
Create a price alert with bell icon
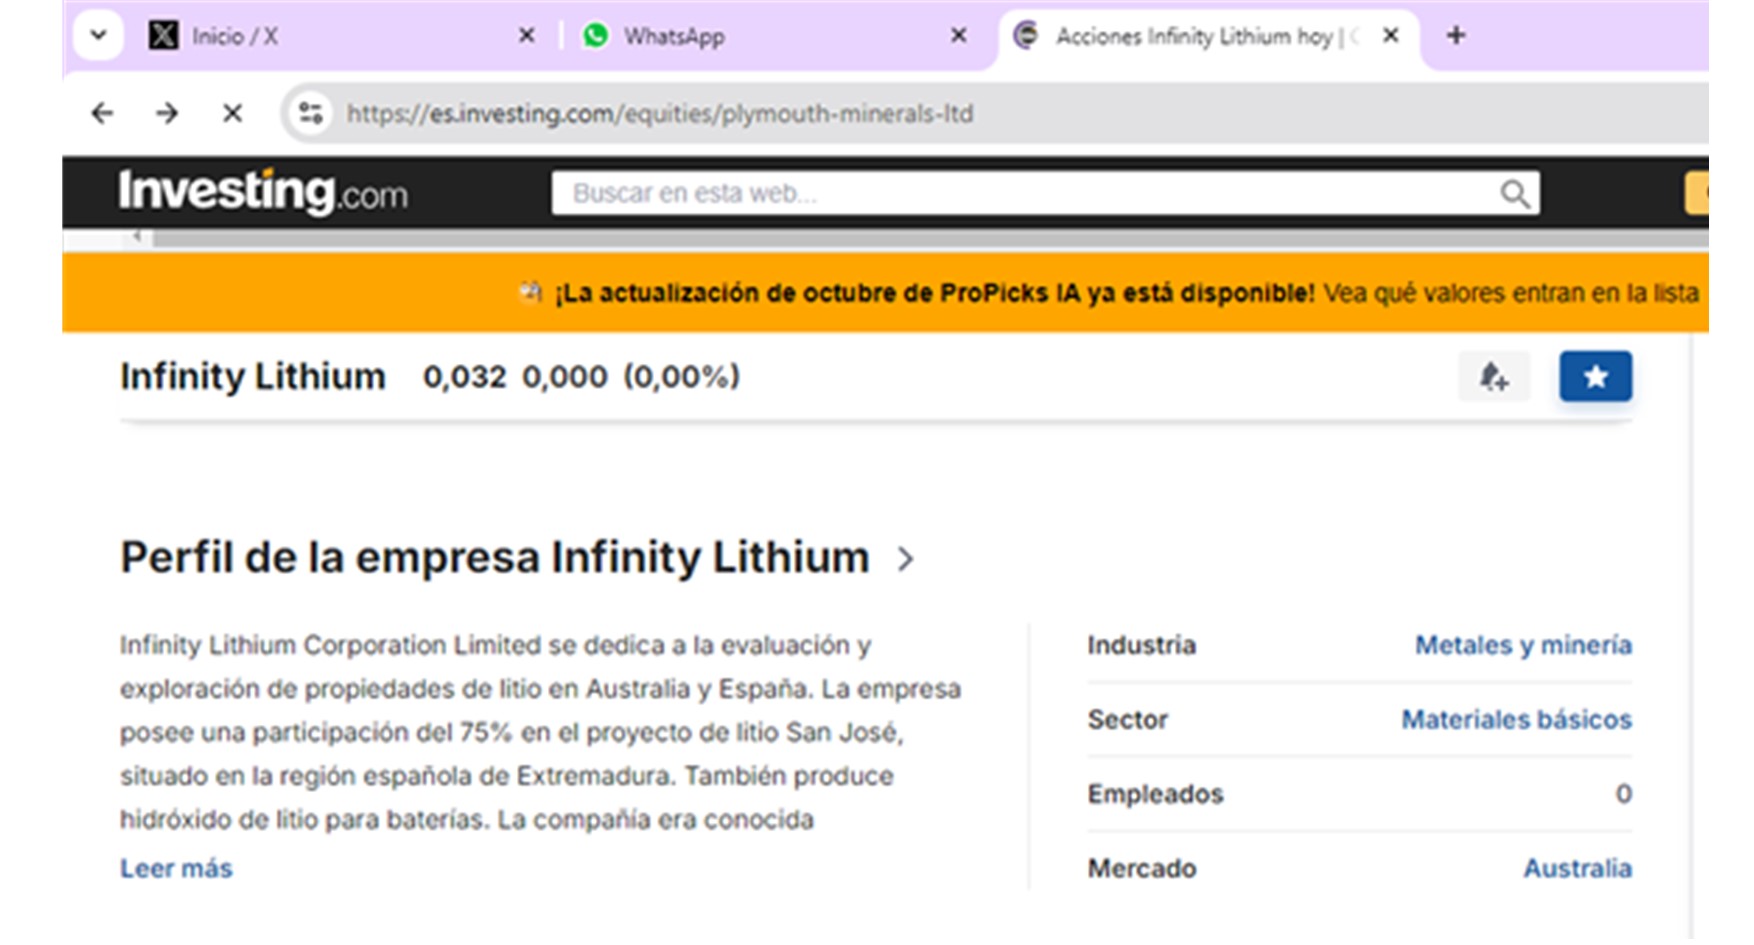1493,377
